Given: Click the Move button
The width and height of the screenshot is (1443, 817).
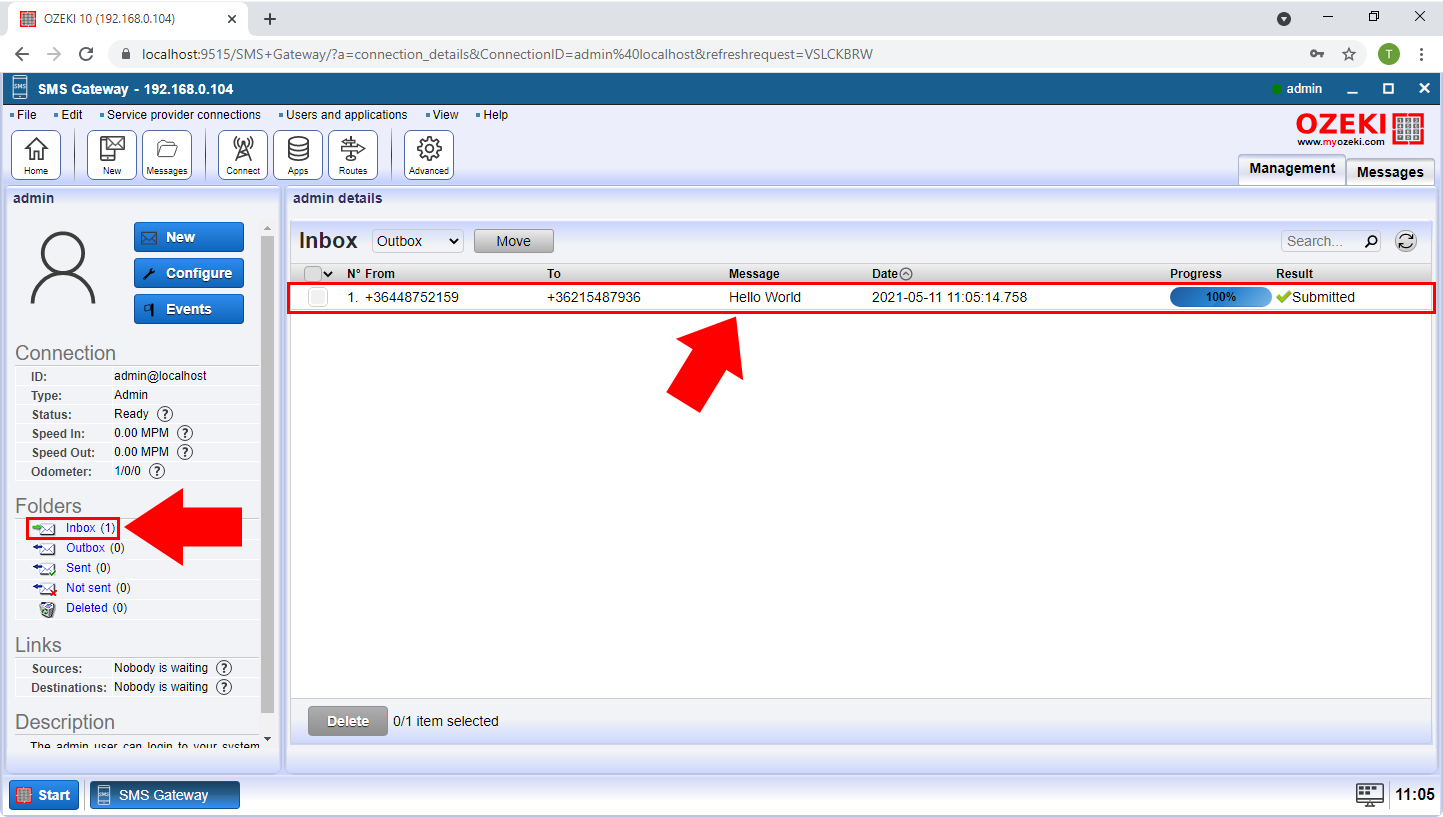Looking at the screenshot, I should coord(513,241).
